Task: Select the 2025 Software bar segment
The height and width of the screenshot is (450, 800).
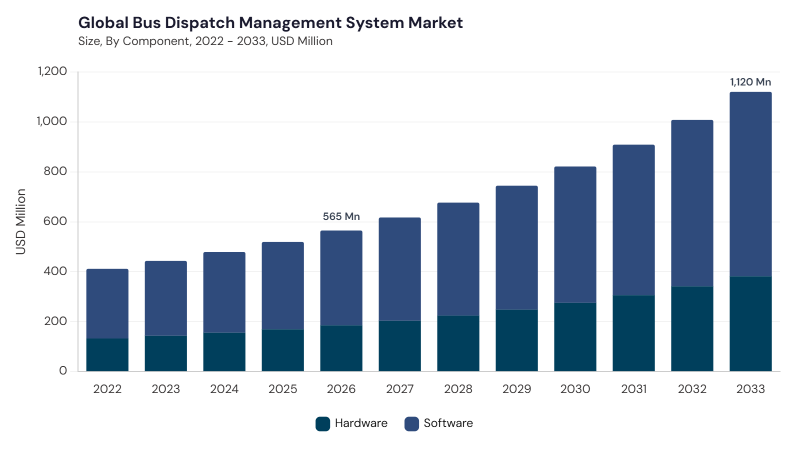Action: (x=283, y=286)
